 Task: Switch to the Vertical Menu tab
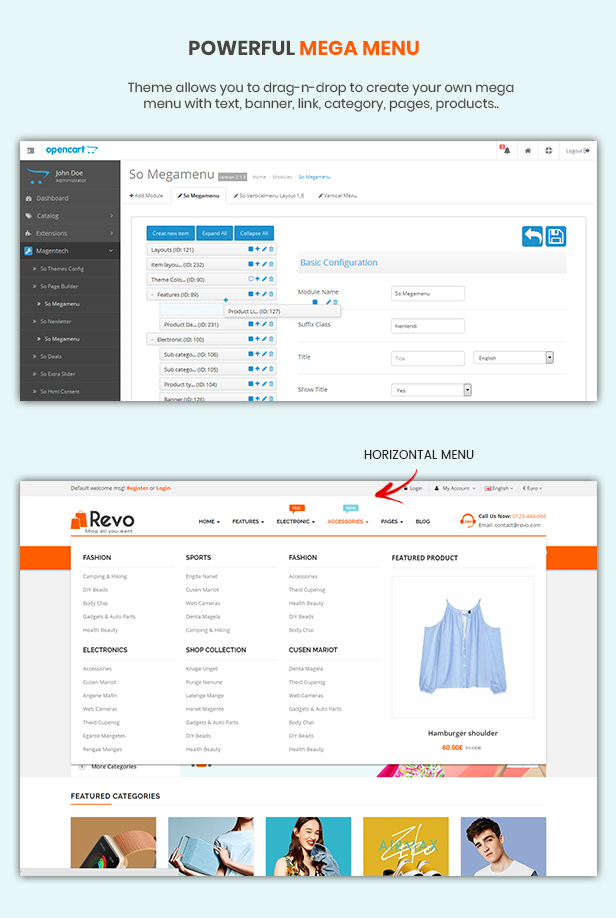pyautogui.click(x=337, y=195)
